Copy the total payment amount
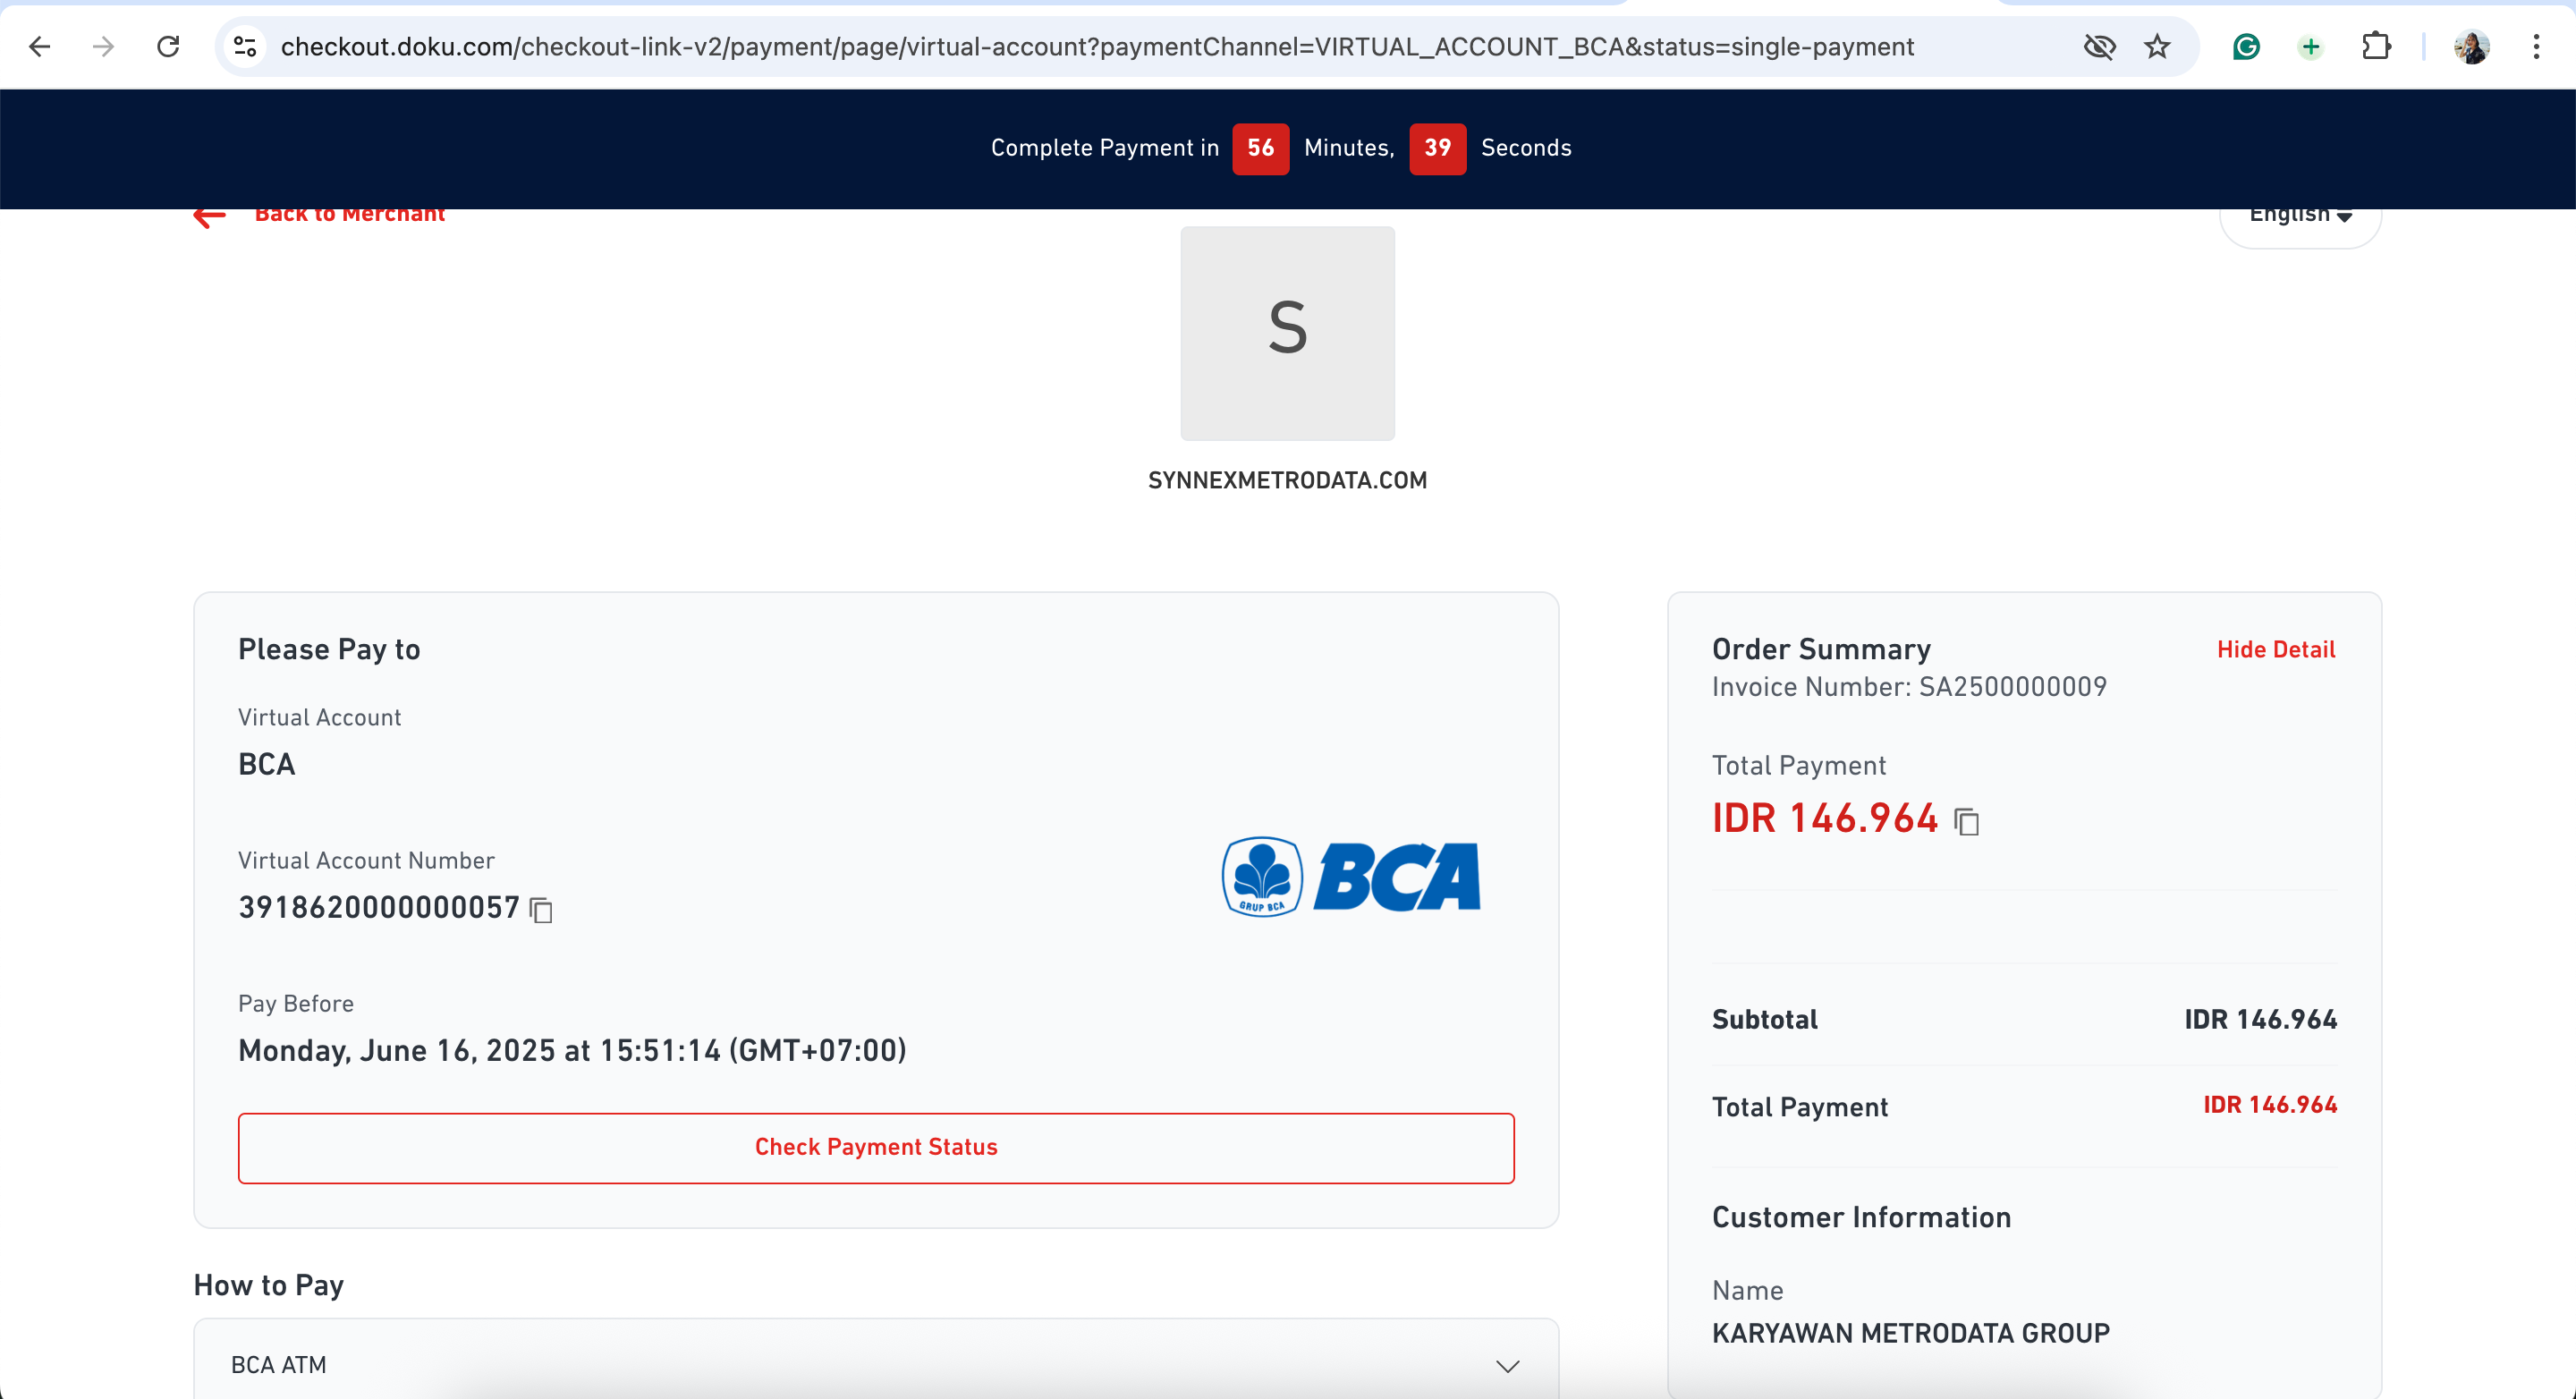 (x=1966, y=822)
